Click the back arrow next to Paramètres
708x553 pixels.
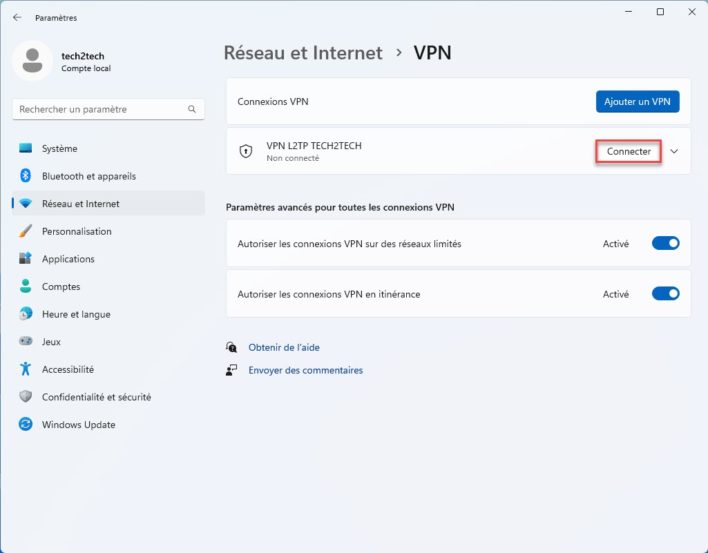pyautogui.click(x=17, y=18)
